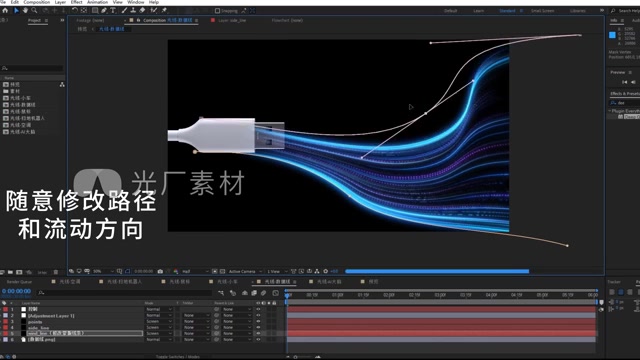
Task: Open the resolution Half dropdown
Action: pos(195,271)
